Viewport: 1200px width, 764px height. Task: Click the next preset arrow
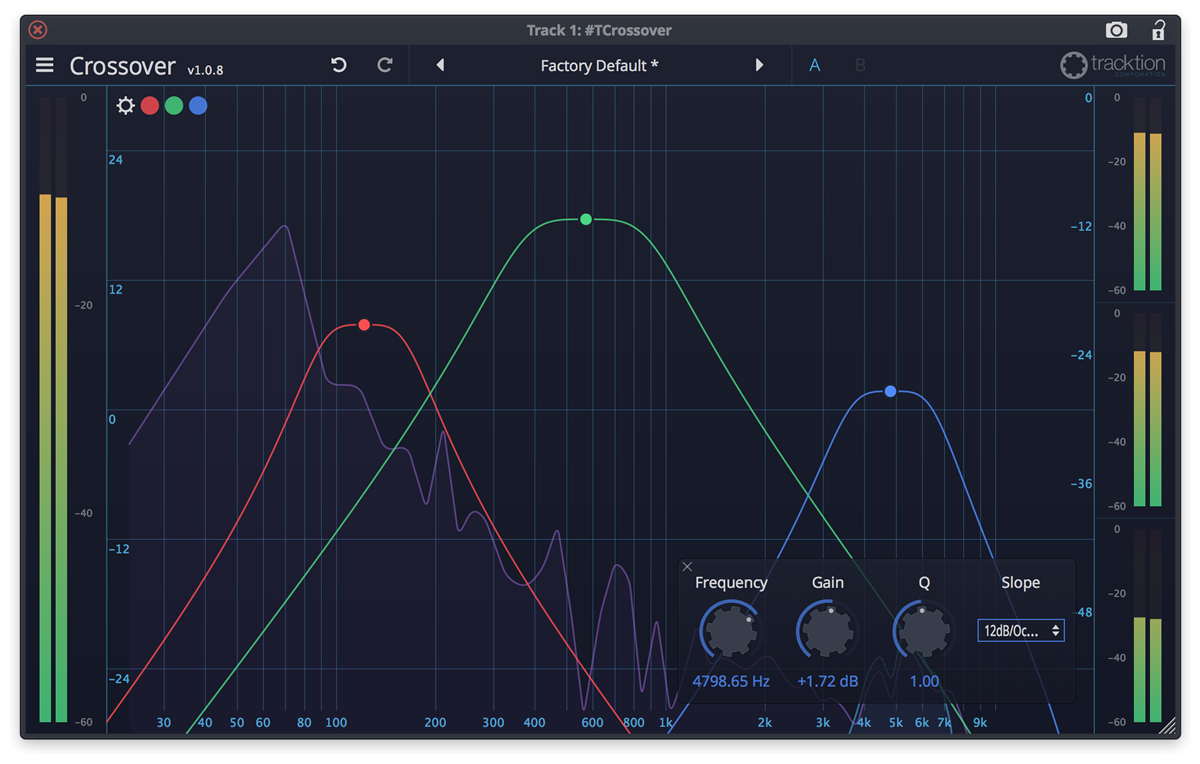(759, 64)
